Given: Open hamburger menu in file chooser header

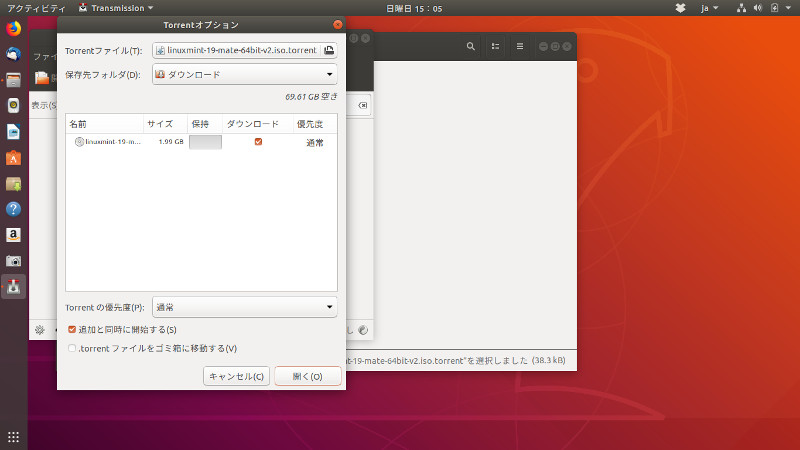Looking at the screenshot, I should 519,46.
